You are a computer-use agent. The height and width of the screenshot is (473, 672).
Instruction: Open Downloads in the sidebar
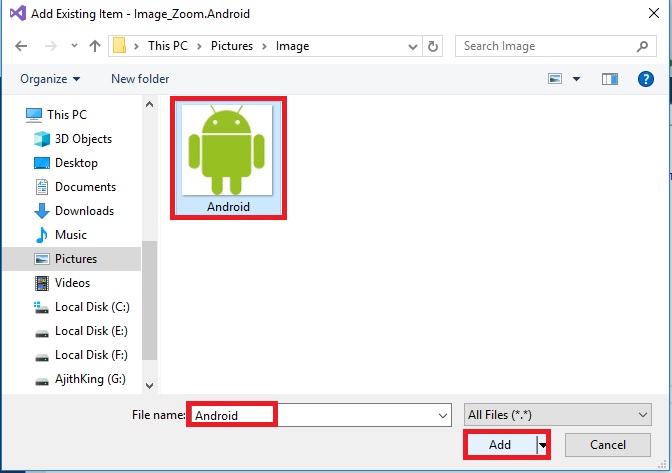84,211
